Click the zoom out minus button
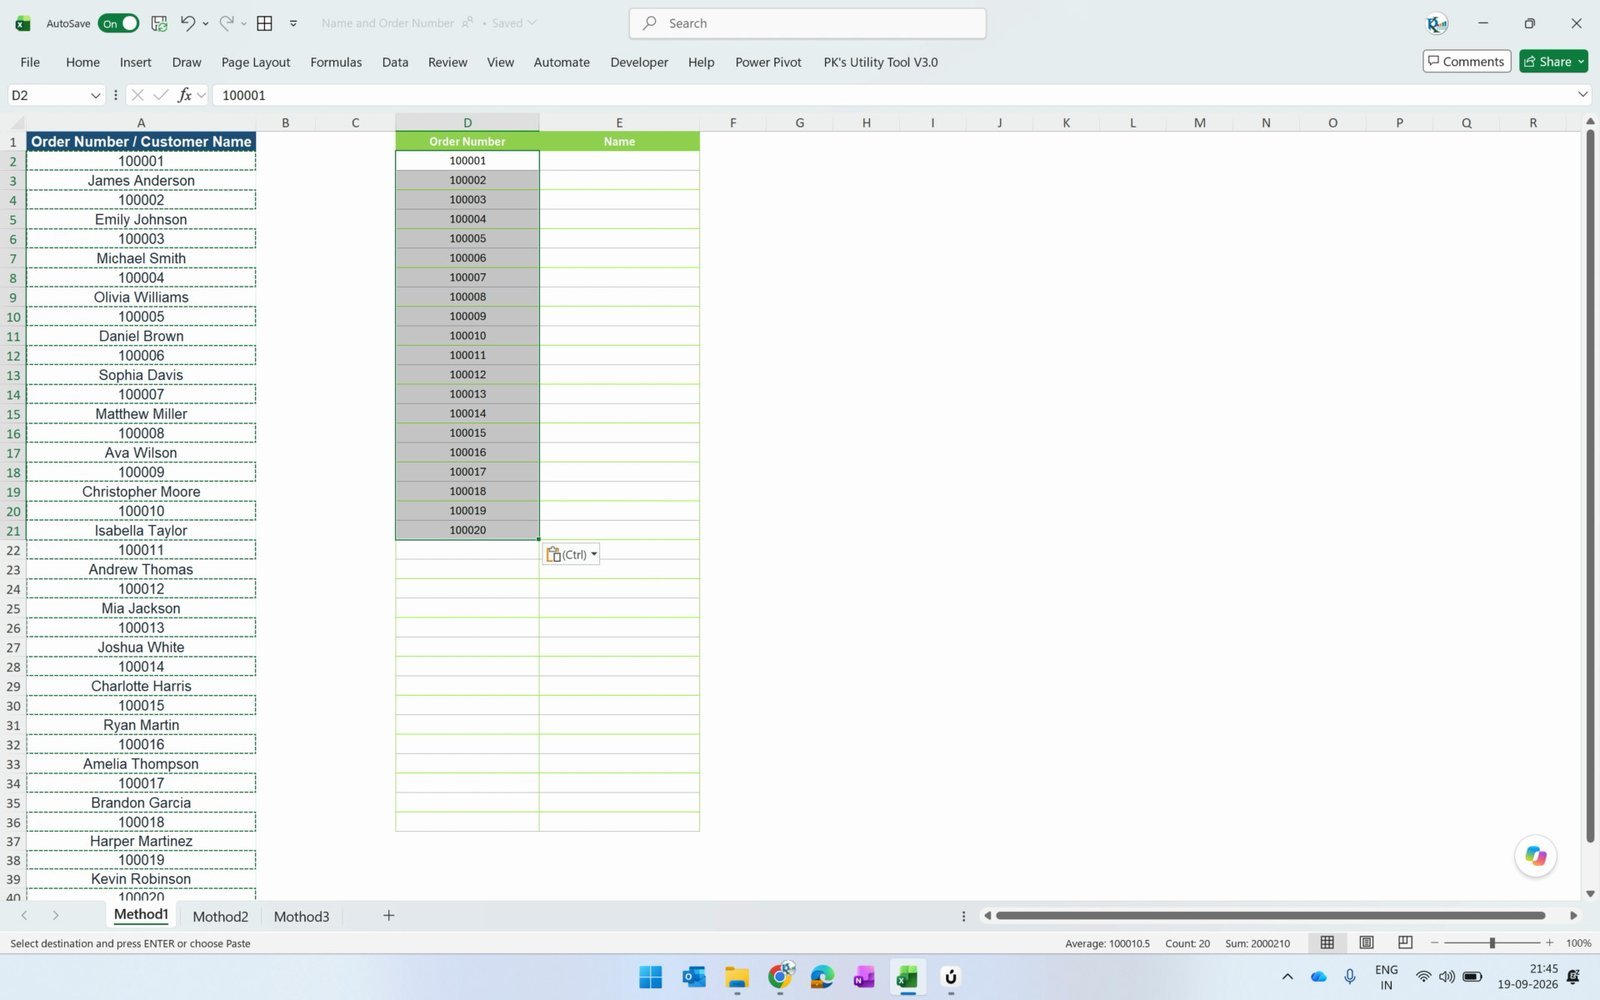1600x1000 pixels. [x=1434, y=943]
